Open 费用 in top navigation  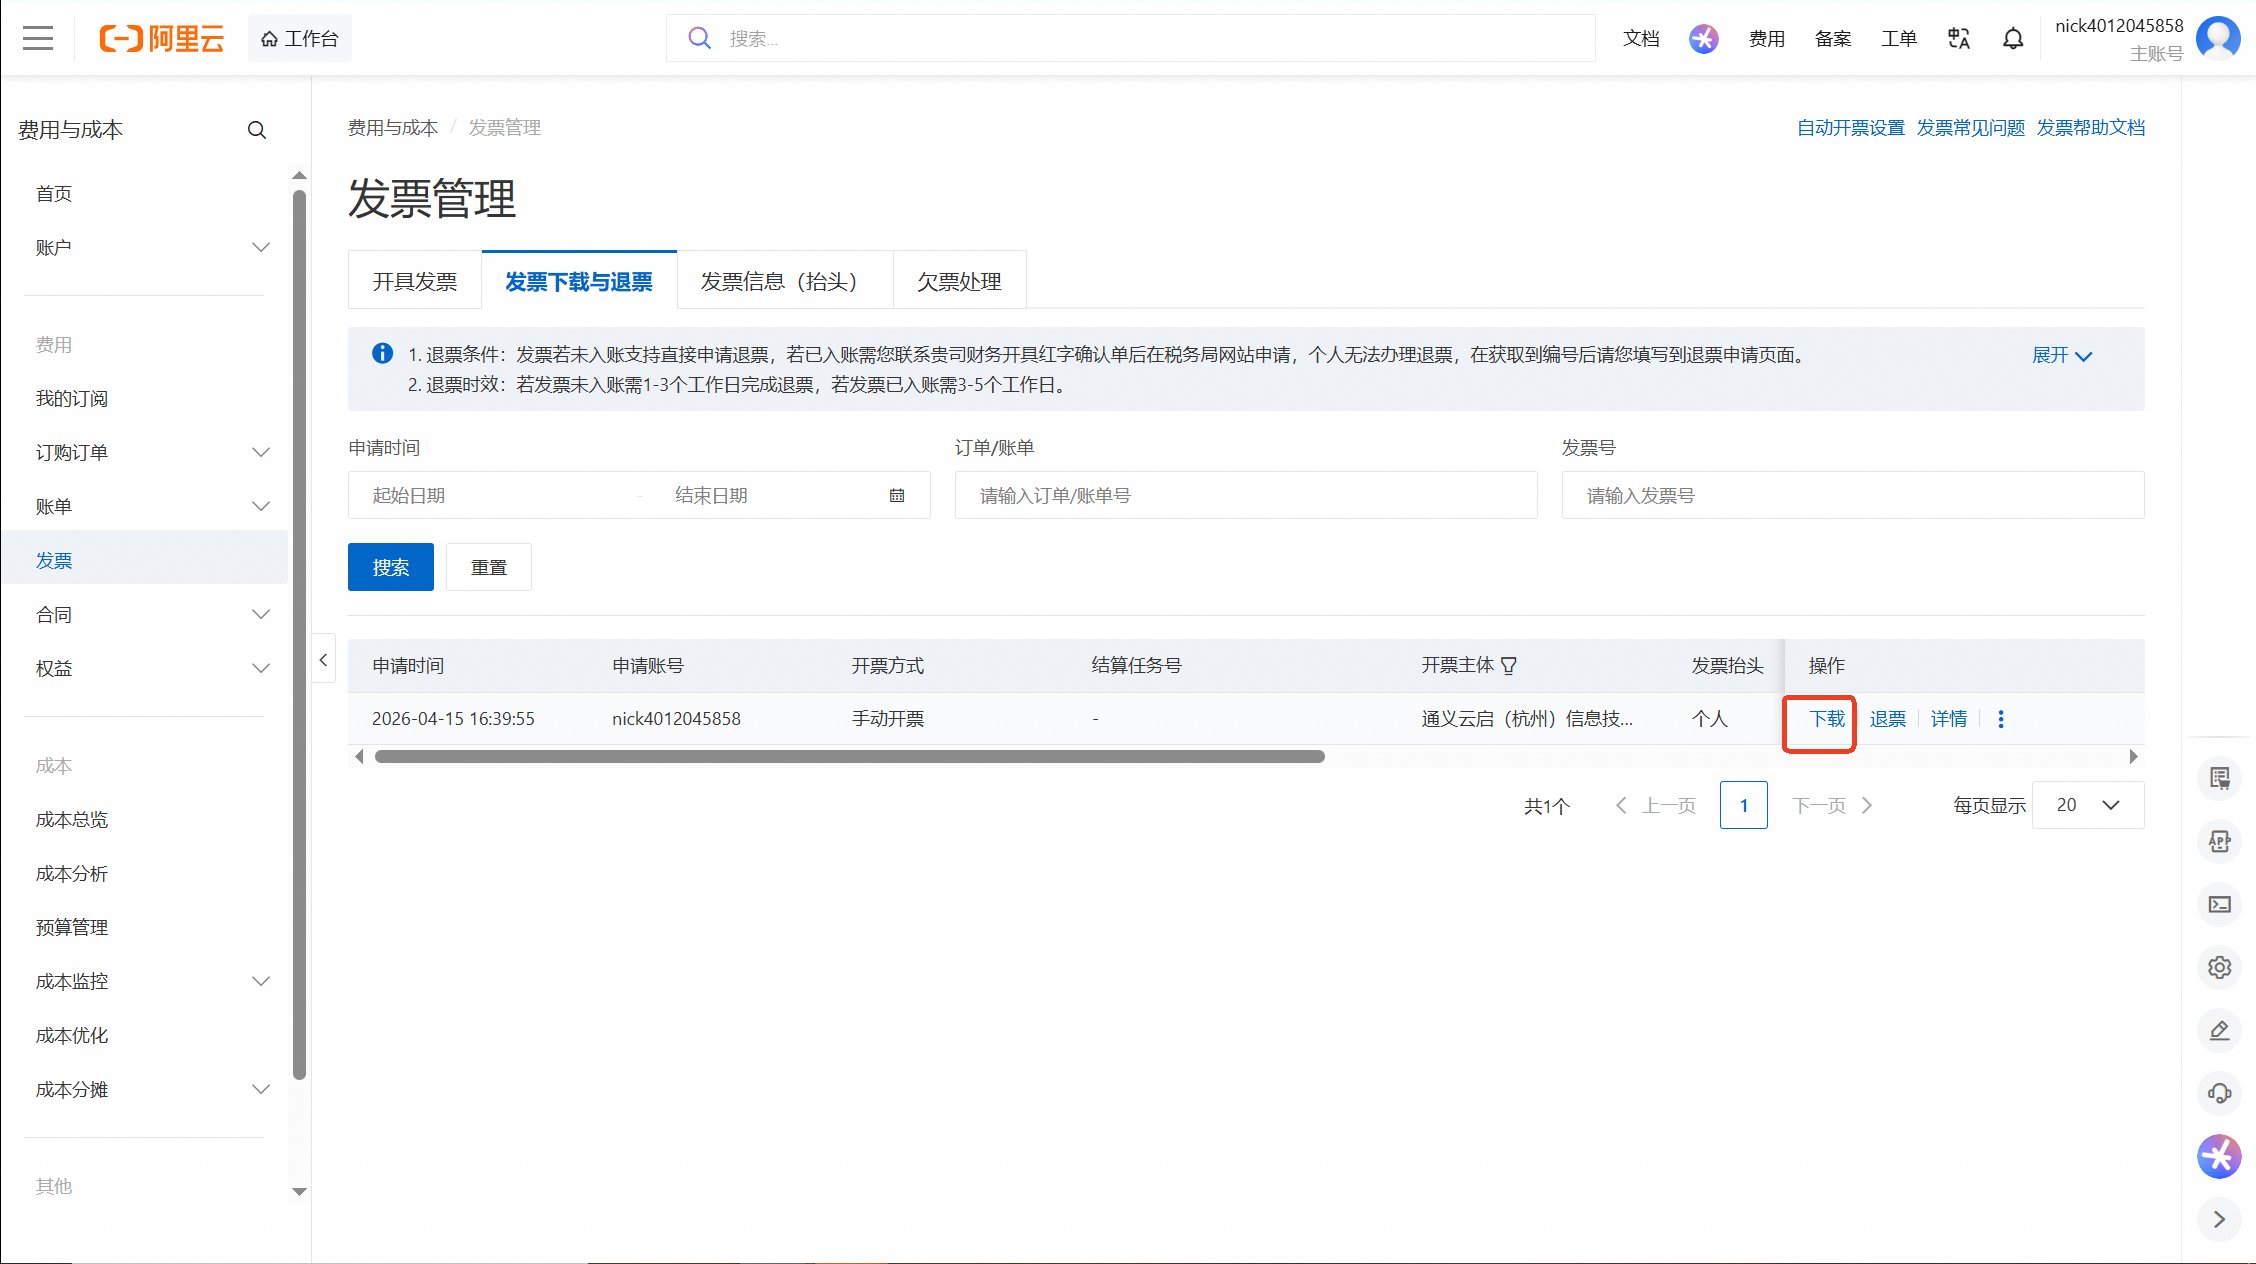[1767, 39]
